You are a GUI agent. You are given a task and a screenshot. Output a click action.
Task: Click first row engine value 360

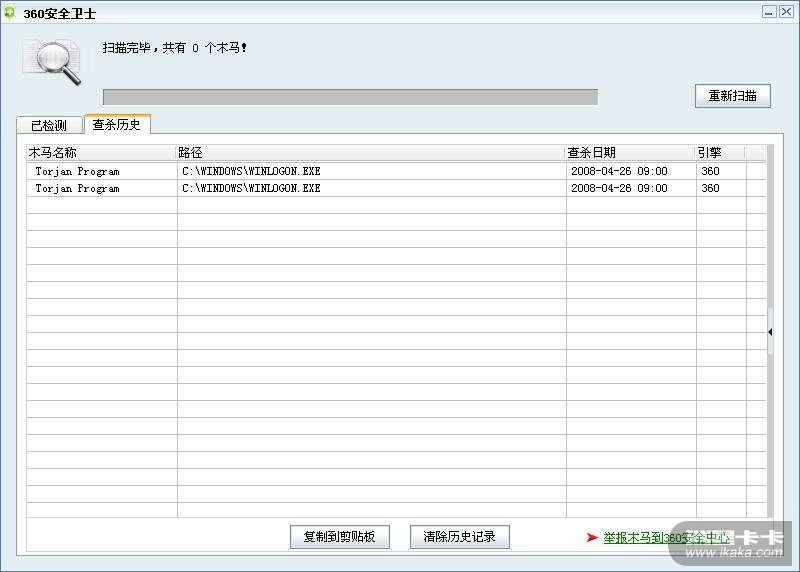[710, 171]
